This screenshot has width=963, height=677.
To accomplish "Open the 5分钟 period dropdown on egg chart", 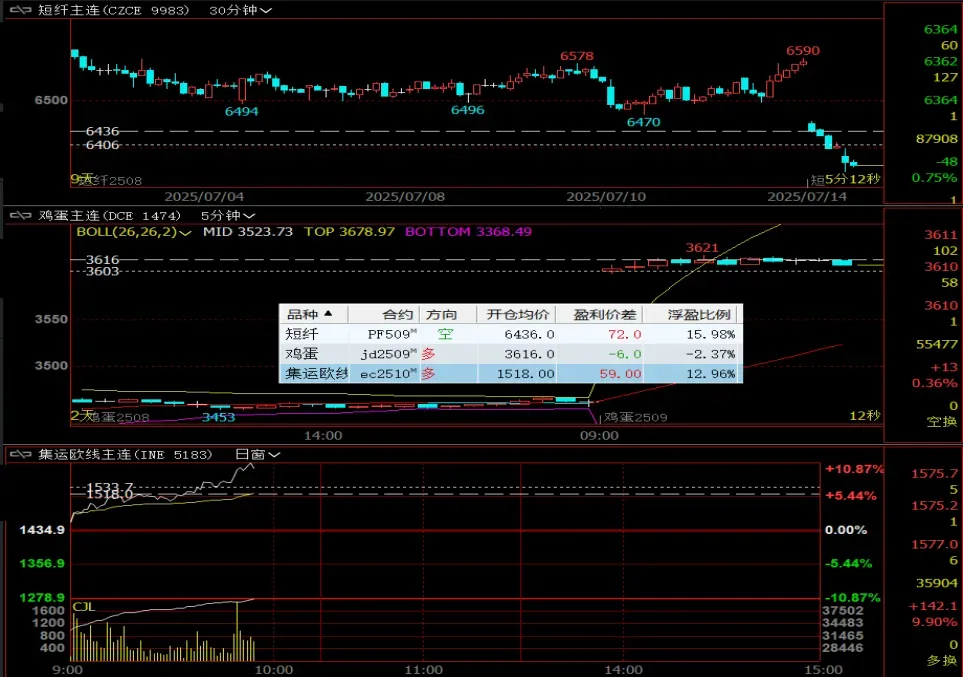I will pos(228,216).
